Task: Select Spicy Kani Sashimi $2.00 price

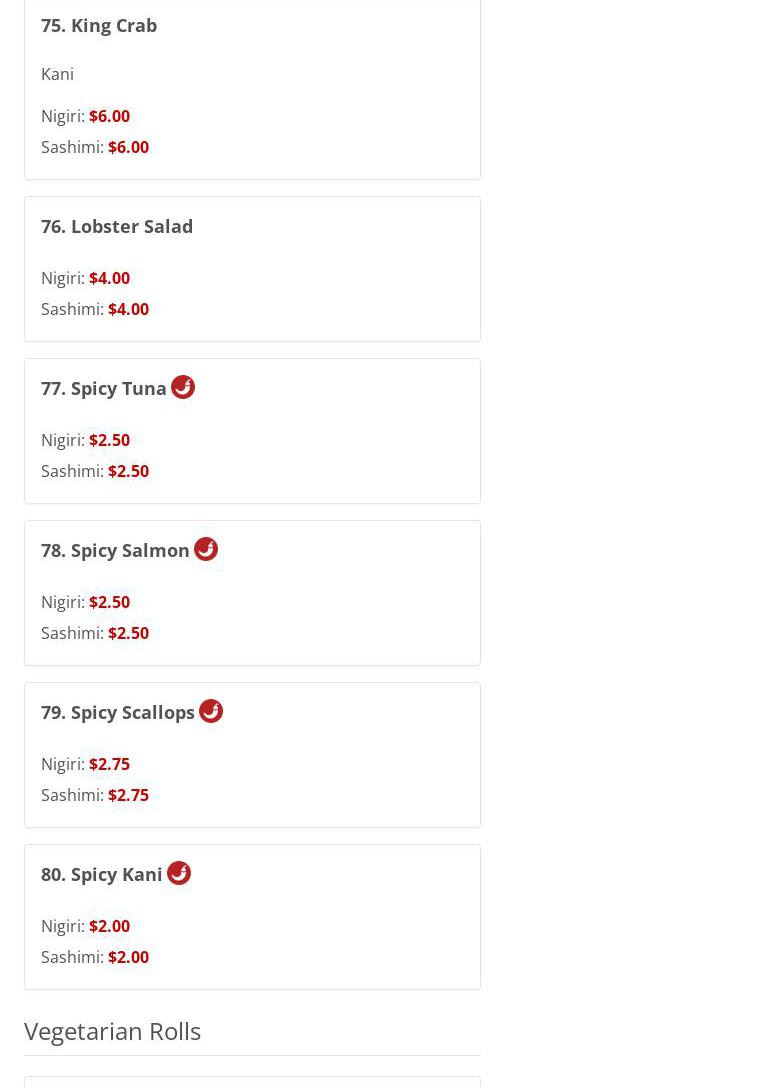Action: (x=95, y=957)
